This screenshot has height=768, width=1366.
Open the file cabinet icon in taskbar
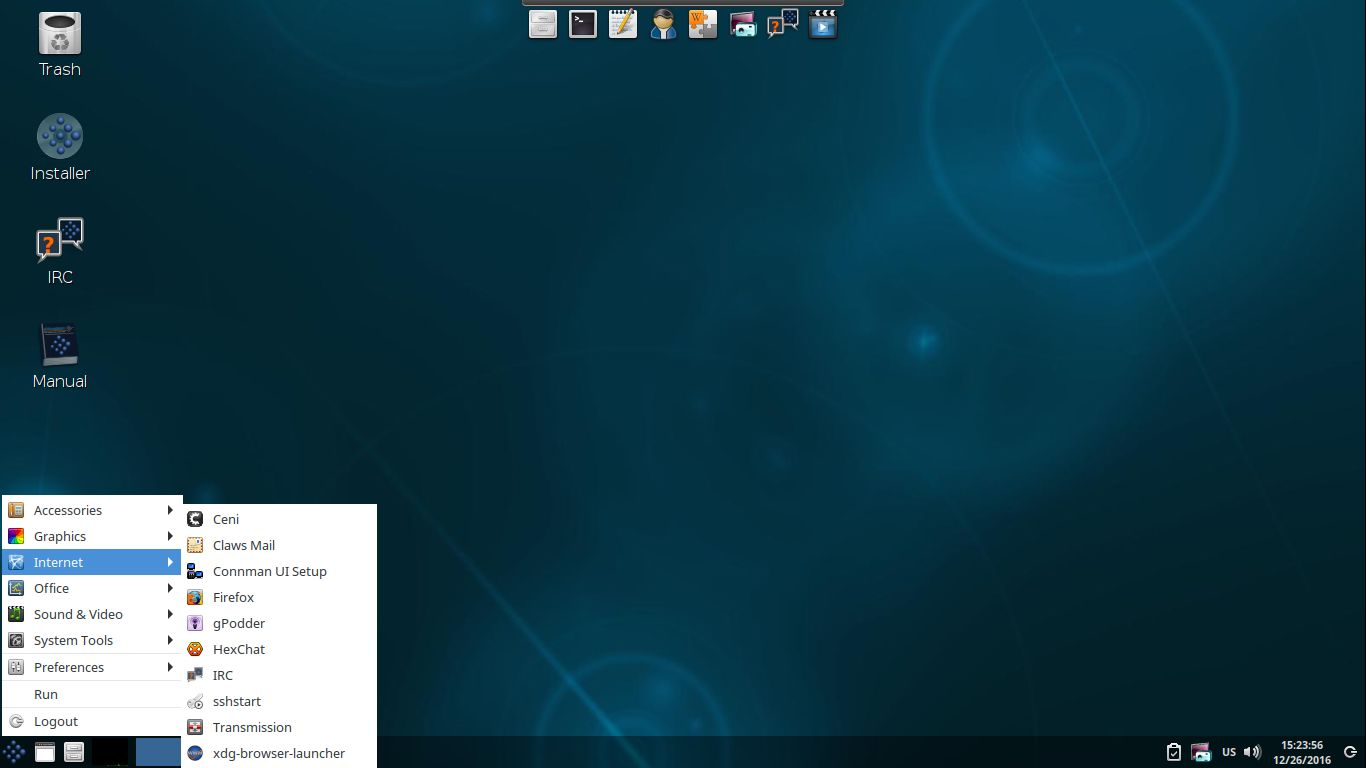[x=74, y=752]
